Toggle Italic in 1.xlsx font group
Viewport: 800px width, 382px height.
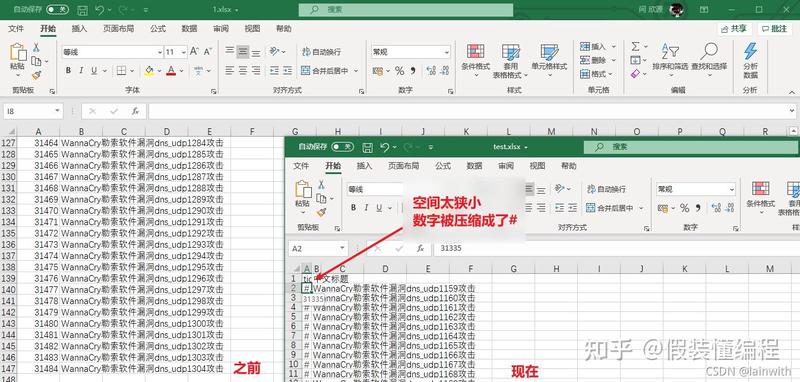pos(81,71)
